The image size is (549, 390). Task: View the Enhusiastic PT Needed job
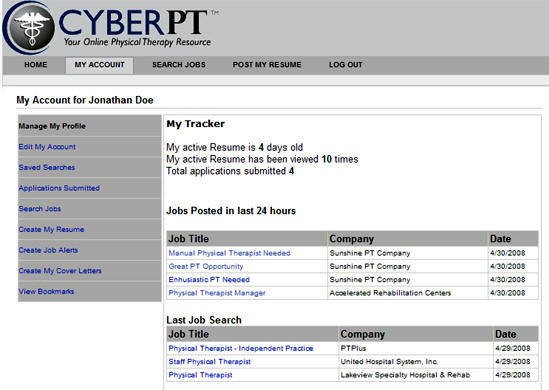pos(209,280)
